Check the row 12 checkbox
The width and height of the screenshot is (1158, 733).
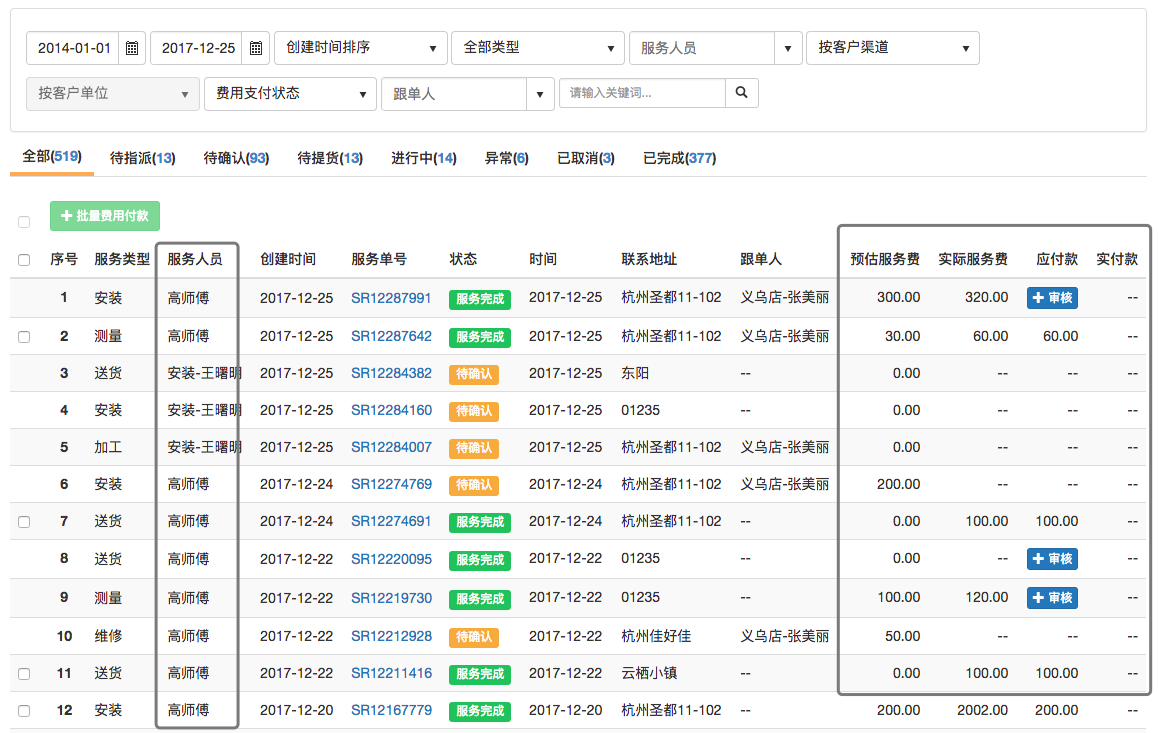[x=24, y=711]
